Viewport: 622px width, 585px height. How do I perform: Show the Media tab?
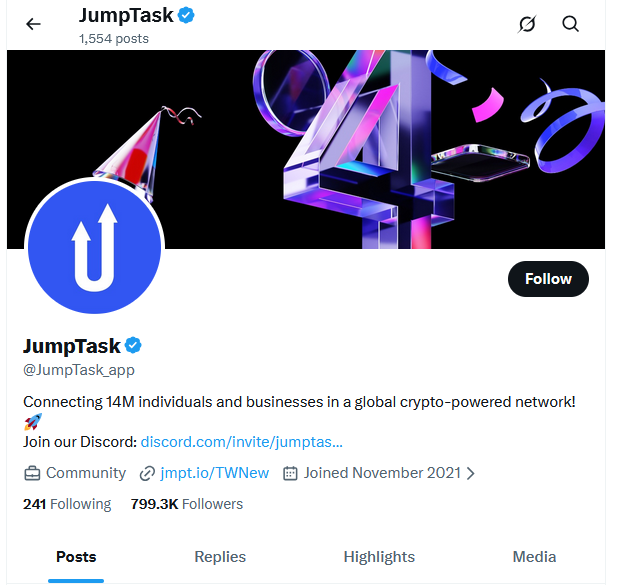[x=534, y=557]
